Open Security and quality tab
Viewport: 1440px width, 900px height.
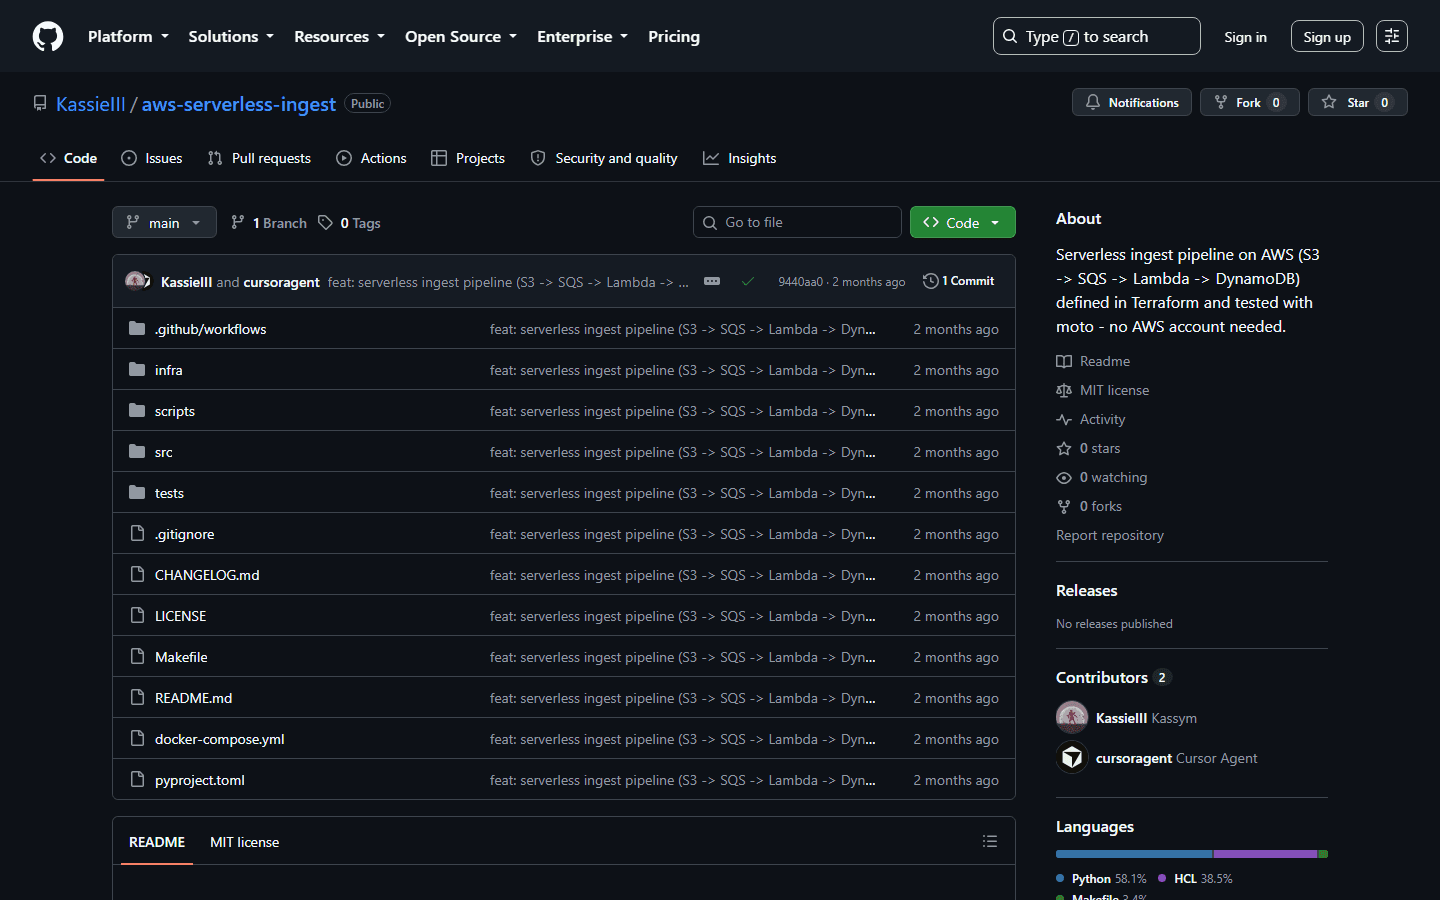604,158
